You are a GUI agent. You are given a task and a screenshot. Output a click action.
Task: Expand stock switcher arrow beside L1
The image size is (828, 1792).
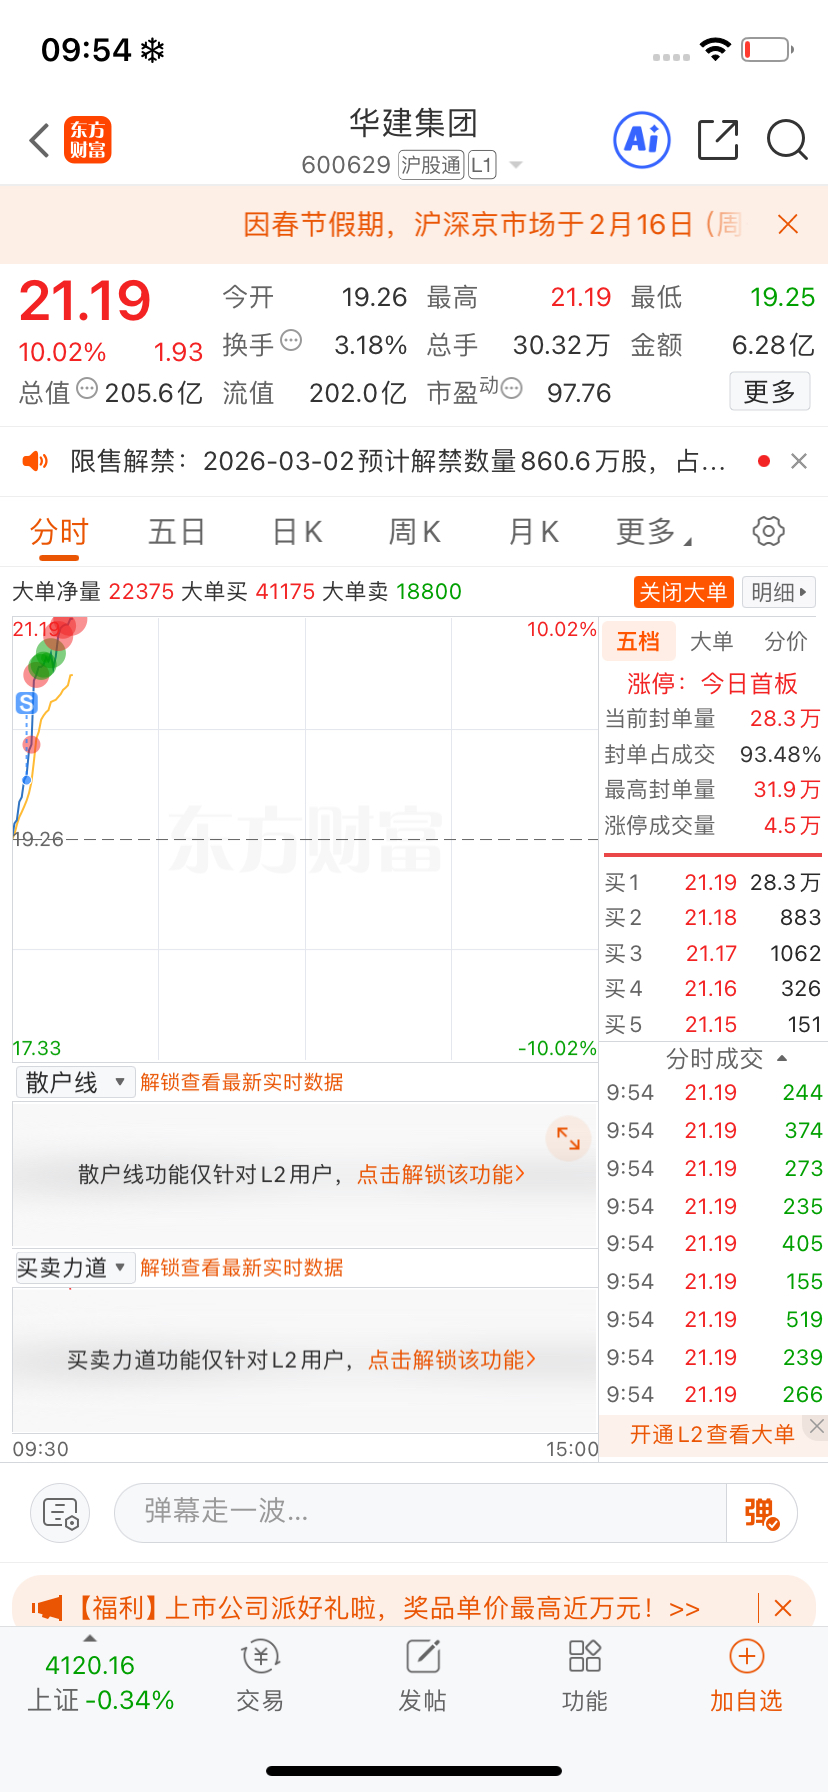pos(516,165)
